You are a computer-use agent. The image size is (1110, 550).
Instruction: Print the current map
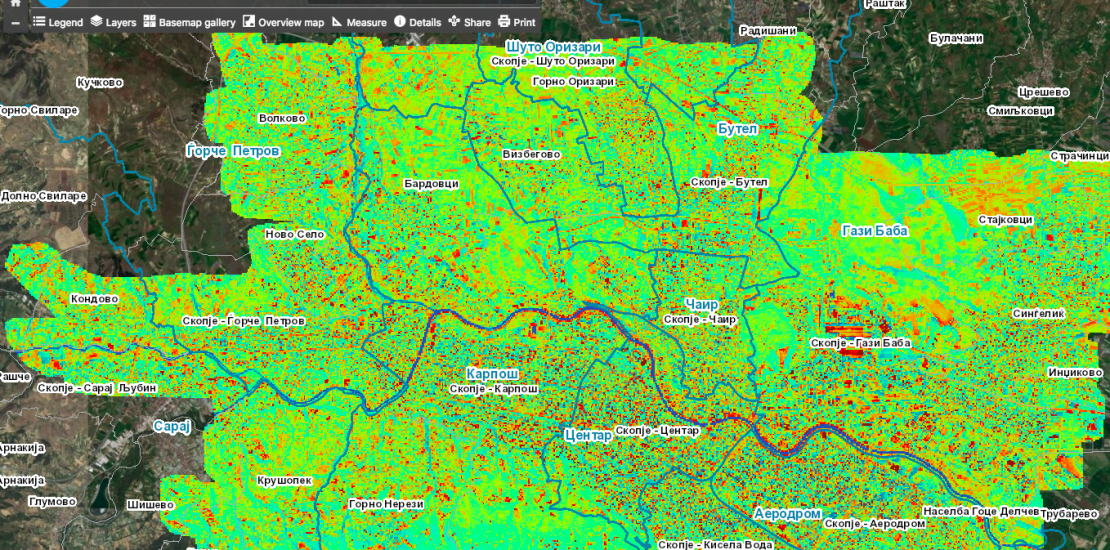pyautogui.click(x=517, y=21)
